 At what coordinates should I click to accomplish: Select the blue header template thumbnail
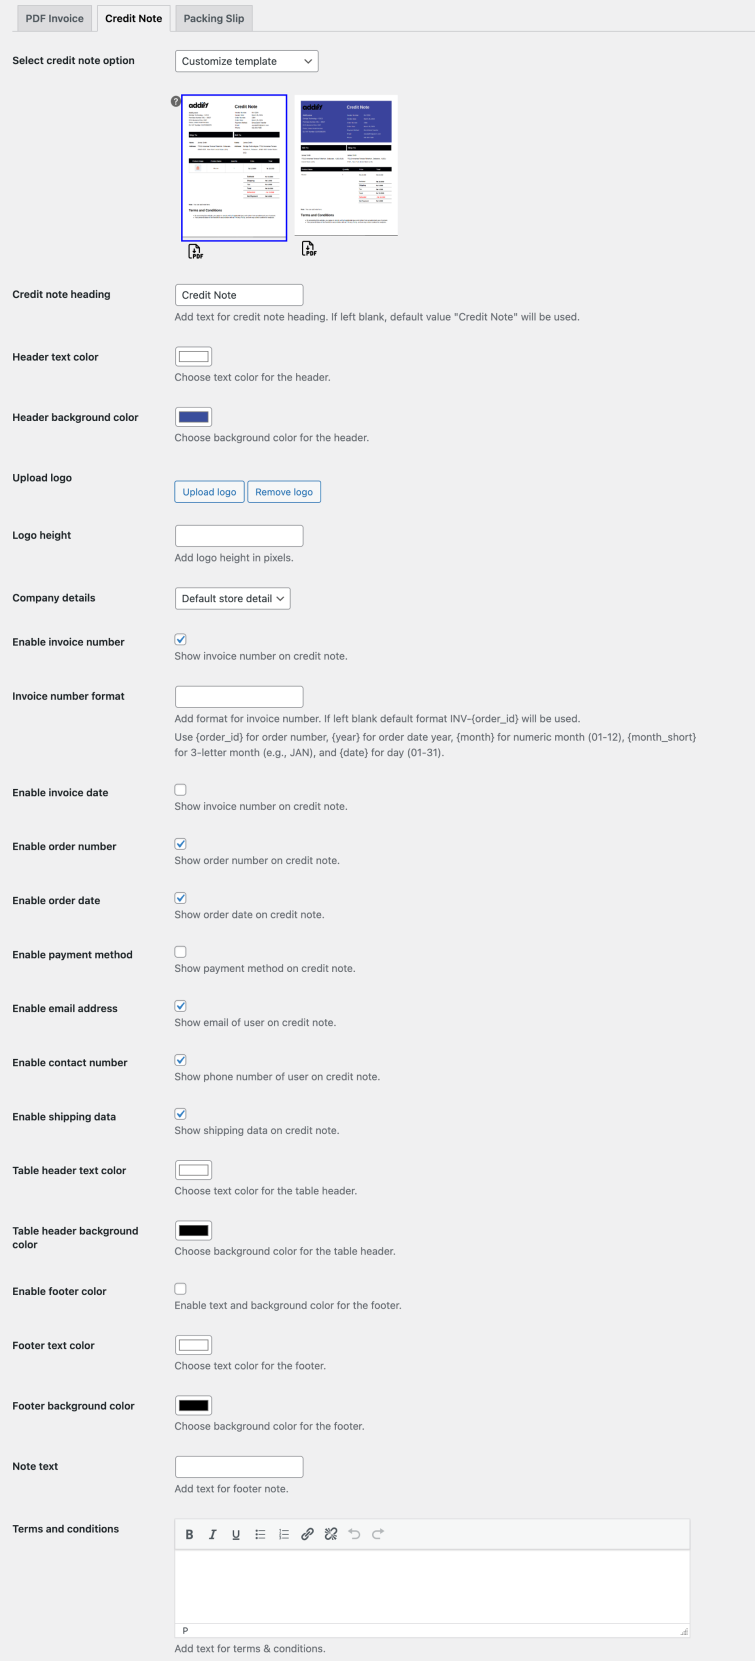(x=346, y=166)
